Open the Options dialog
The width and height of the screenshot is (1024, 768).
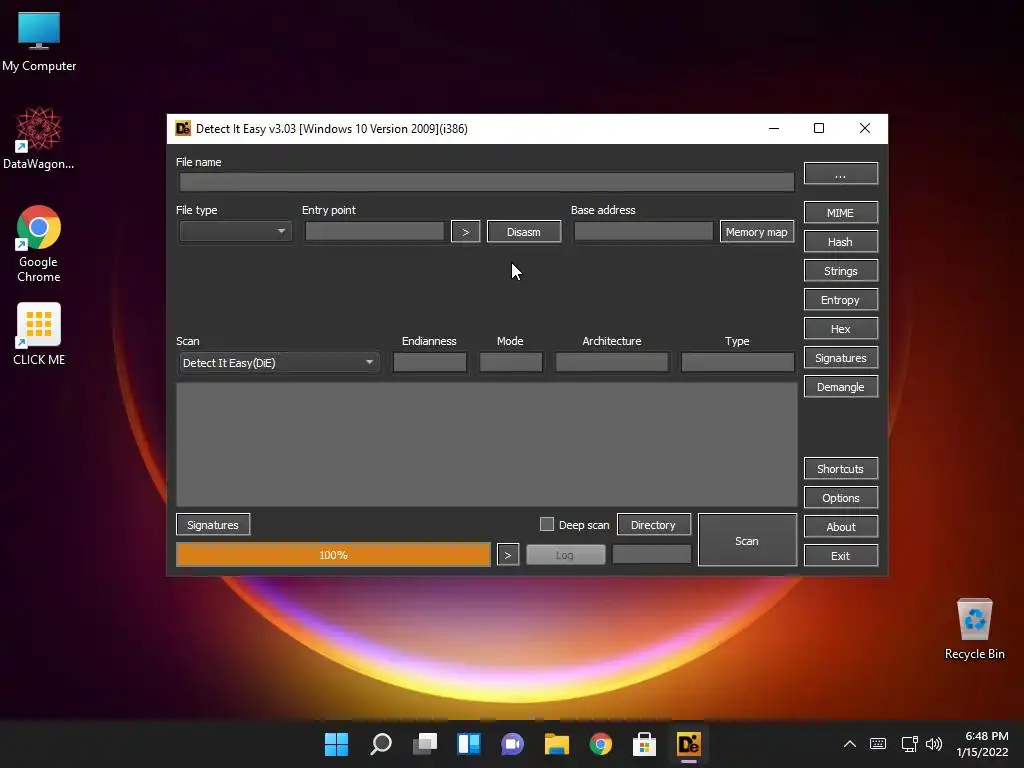pyautogui.click(x=840, y=498)
